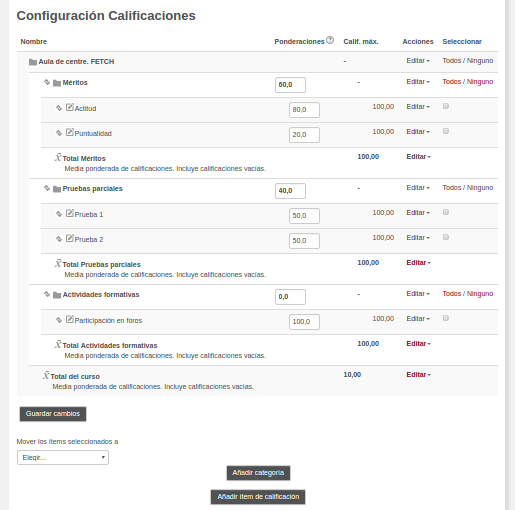This screenshot has width=515, height=510.
Task: Open Editar menu for Actividades formativas category
Action: (x=418, y=294)
